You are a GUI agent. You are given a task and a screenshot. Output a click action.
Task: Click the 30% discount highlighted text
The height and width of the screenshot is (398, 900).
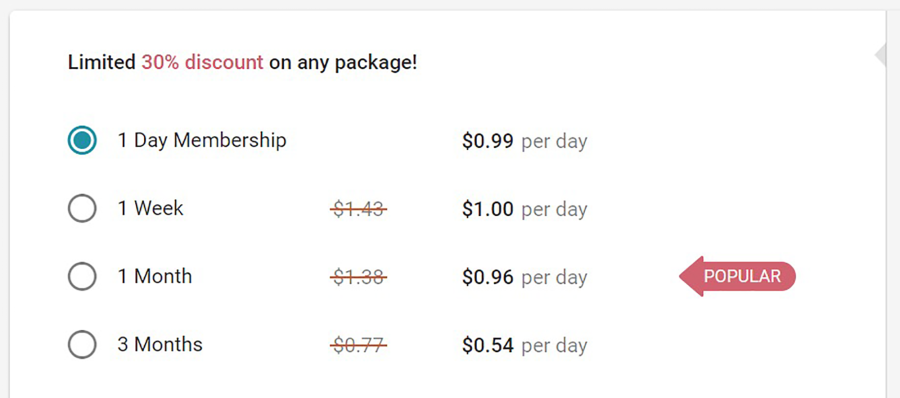click(203, 62)
